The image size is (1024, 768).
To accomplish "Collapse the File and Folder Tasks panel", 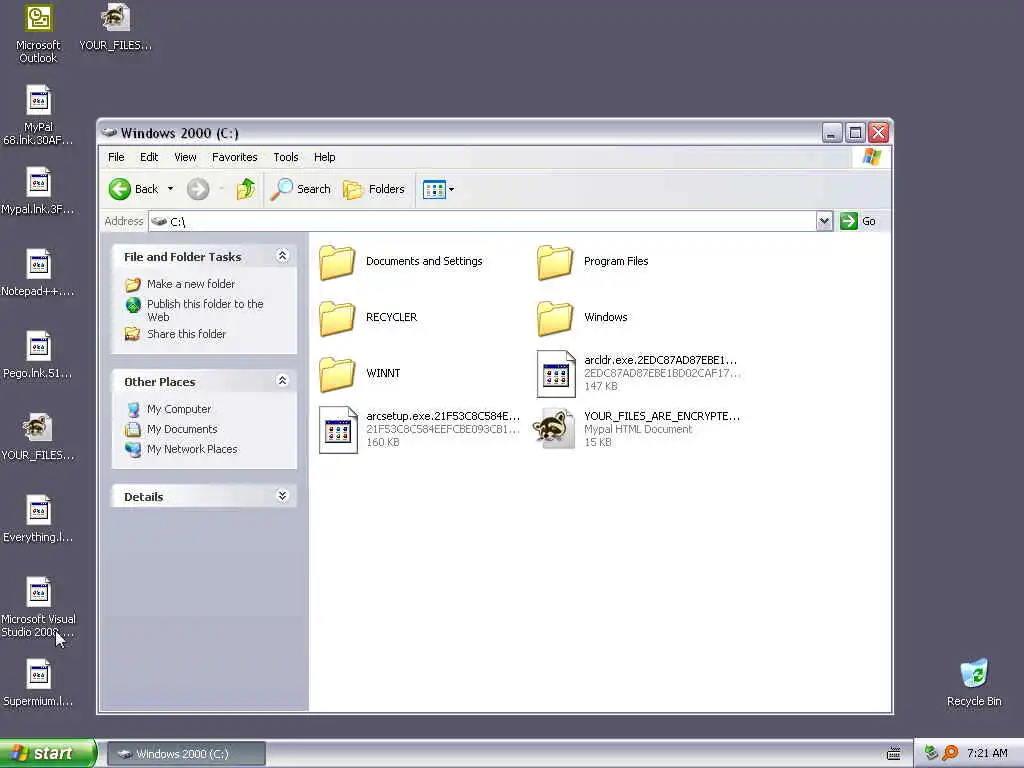I will (282, 256).
